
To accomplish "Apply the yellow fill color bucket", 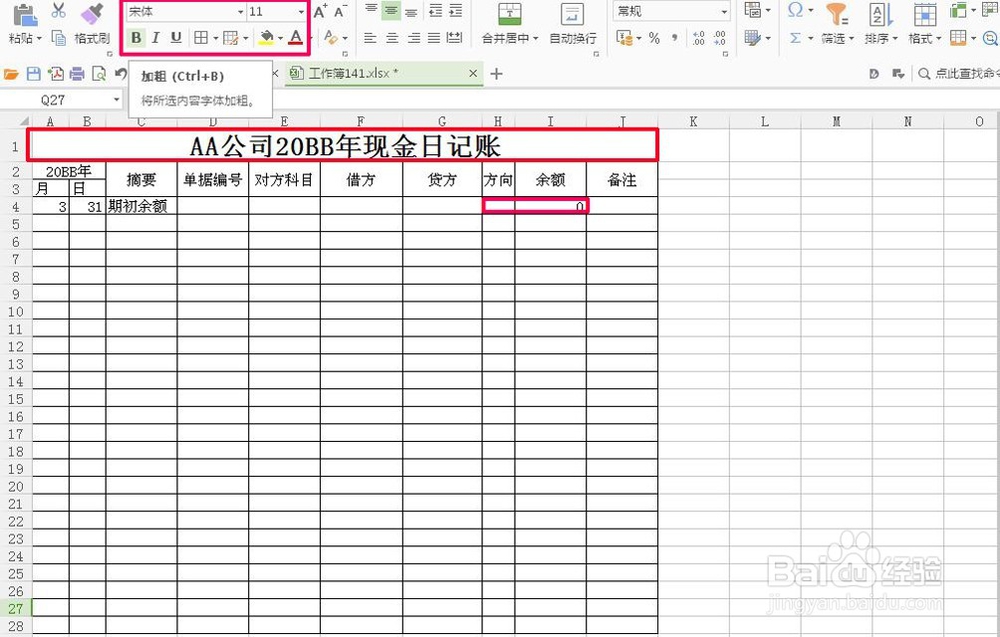I will [x=267, y=38].
